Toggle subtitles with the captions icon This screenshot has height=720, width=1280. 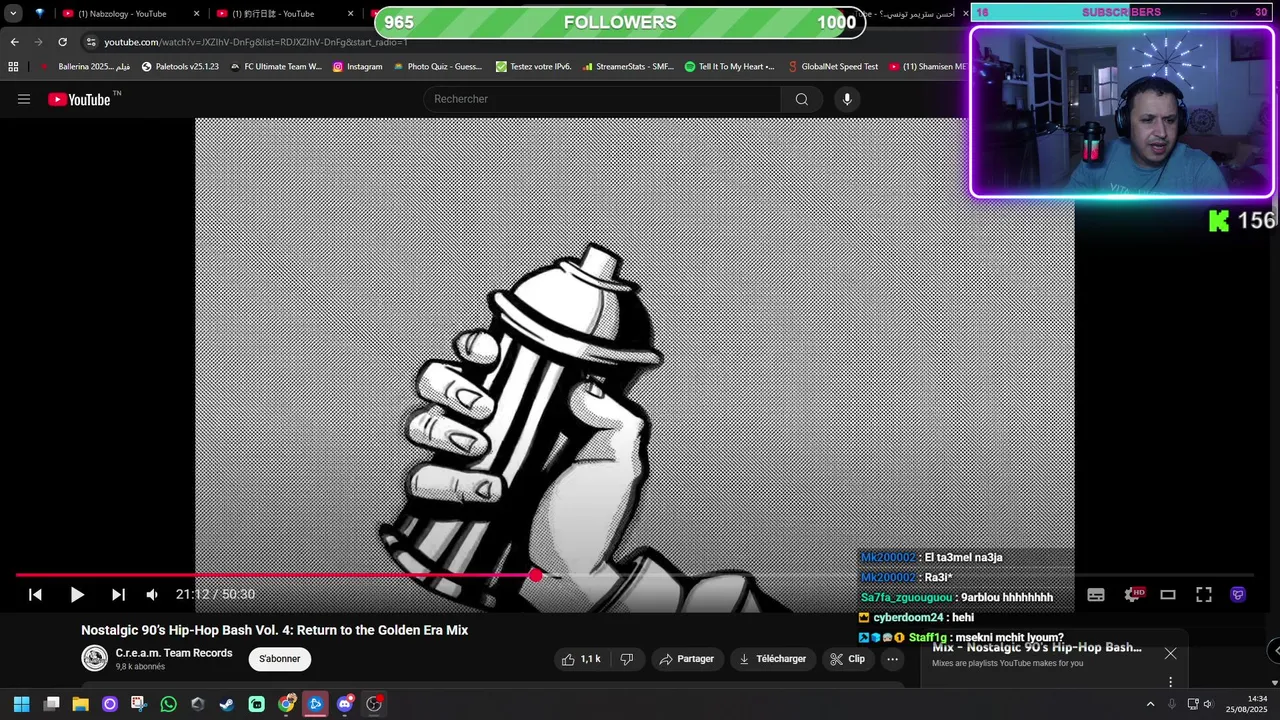1096,594
